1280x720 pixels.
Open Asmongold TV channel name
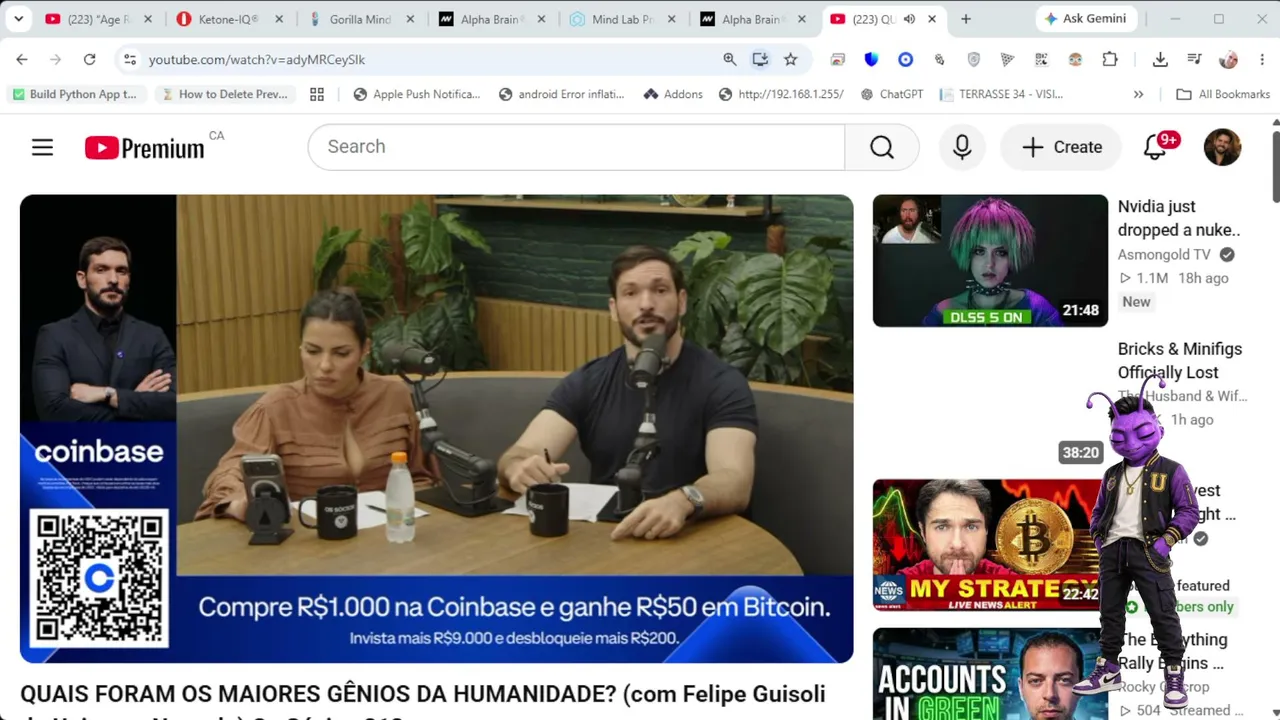pyautogui.click(x=1164, y=255)
